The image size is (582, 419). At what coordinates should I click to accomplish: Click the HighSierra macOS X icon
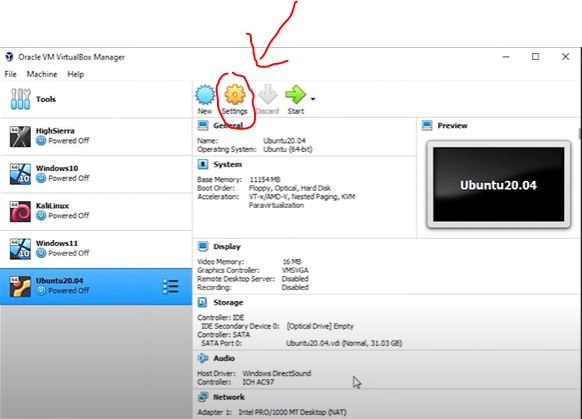click(20, 137)
